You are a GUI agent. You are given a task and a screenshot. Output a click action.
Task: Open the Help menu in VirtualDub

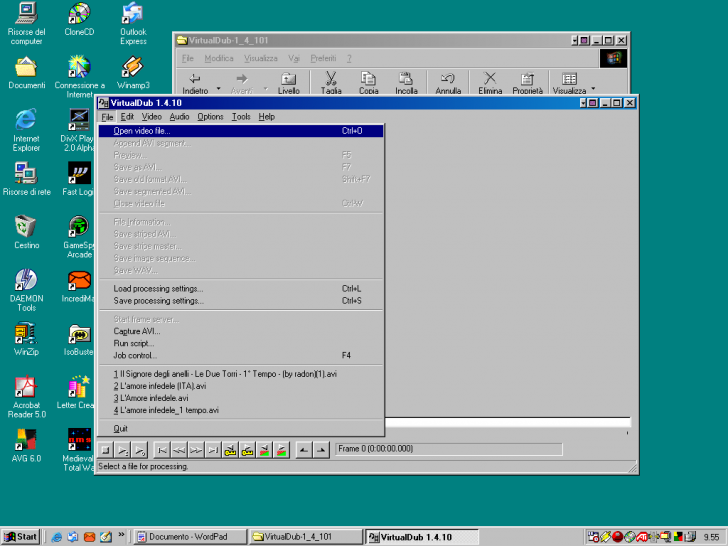tap(266, 117)
